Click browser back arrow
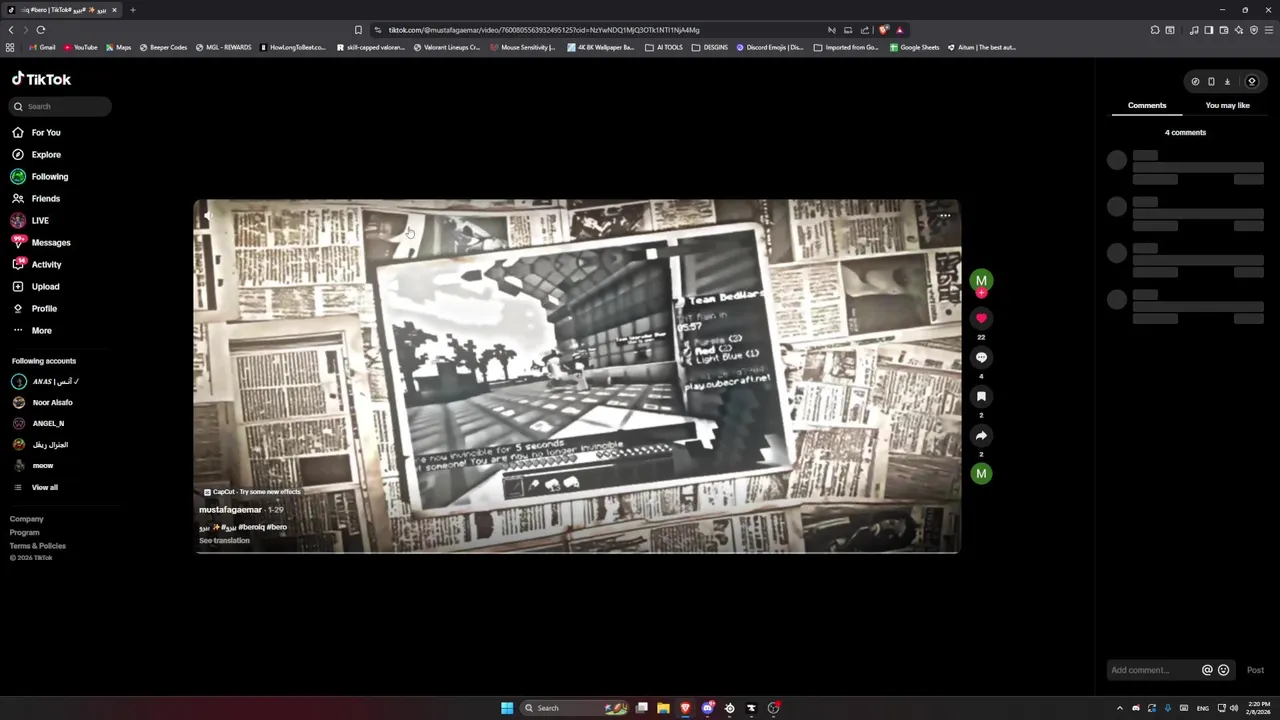1280x720 pixels. (11, 30)
